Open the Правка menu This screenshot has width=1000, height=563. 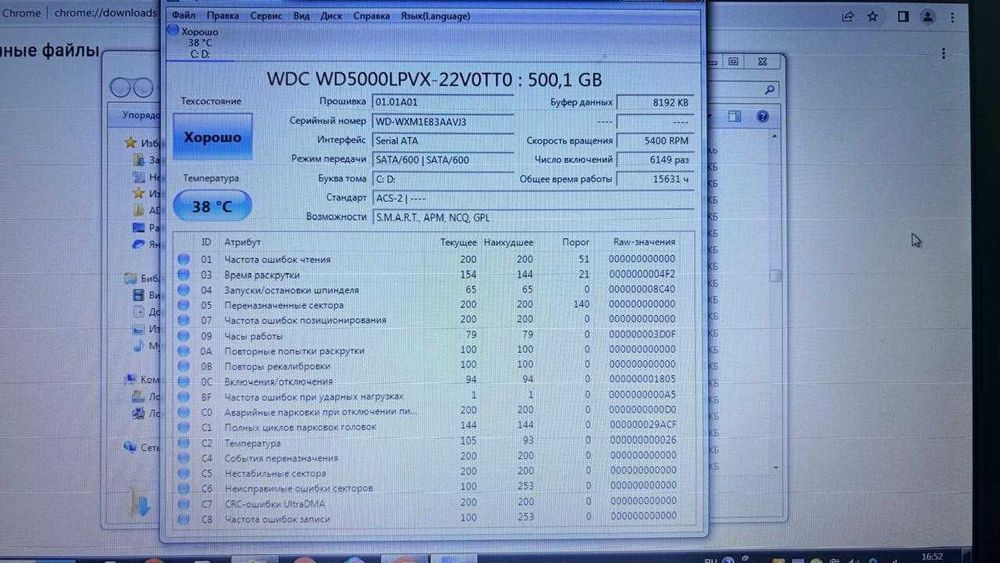(x=223, y=16)
